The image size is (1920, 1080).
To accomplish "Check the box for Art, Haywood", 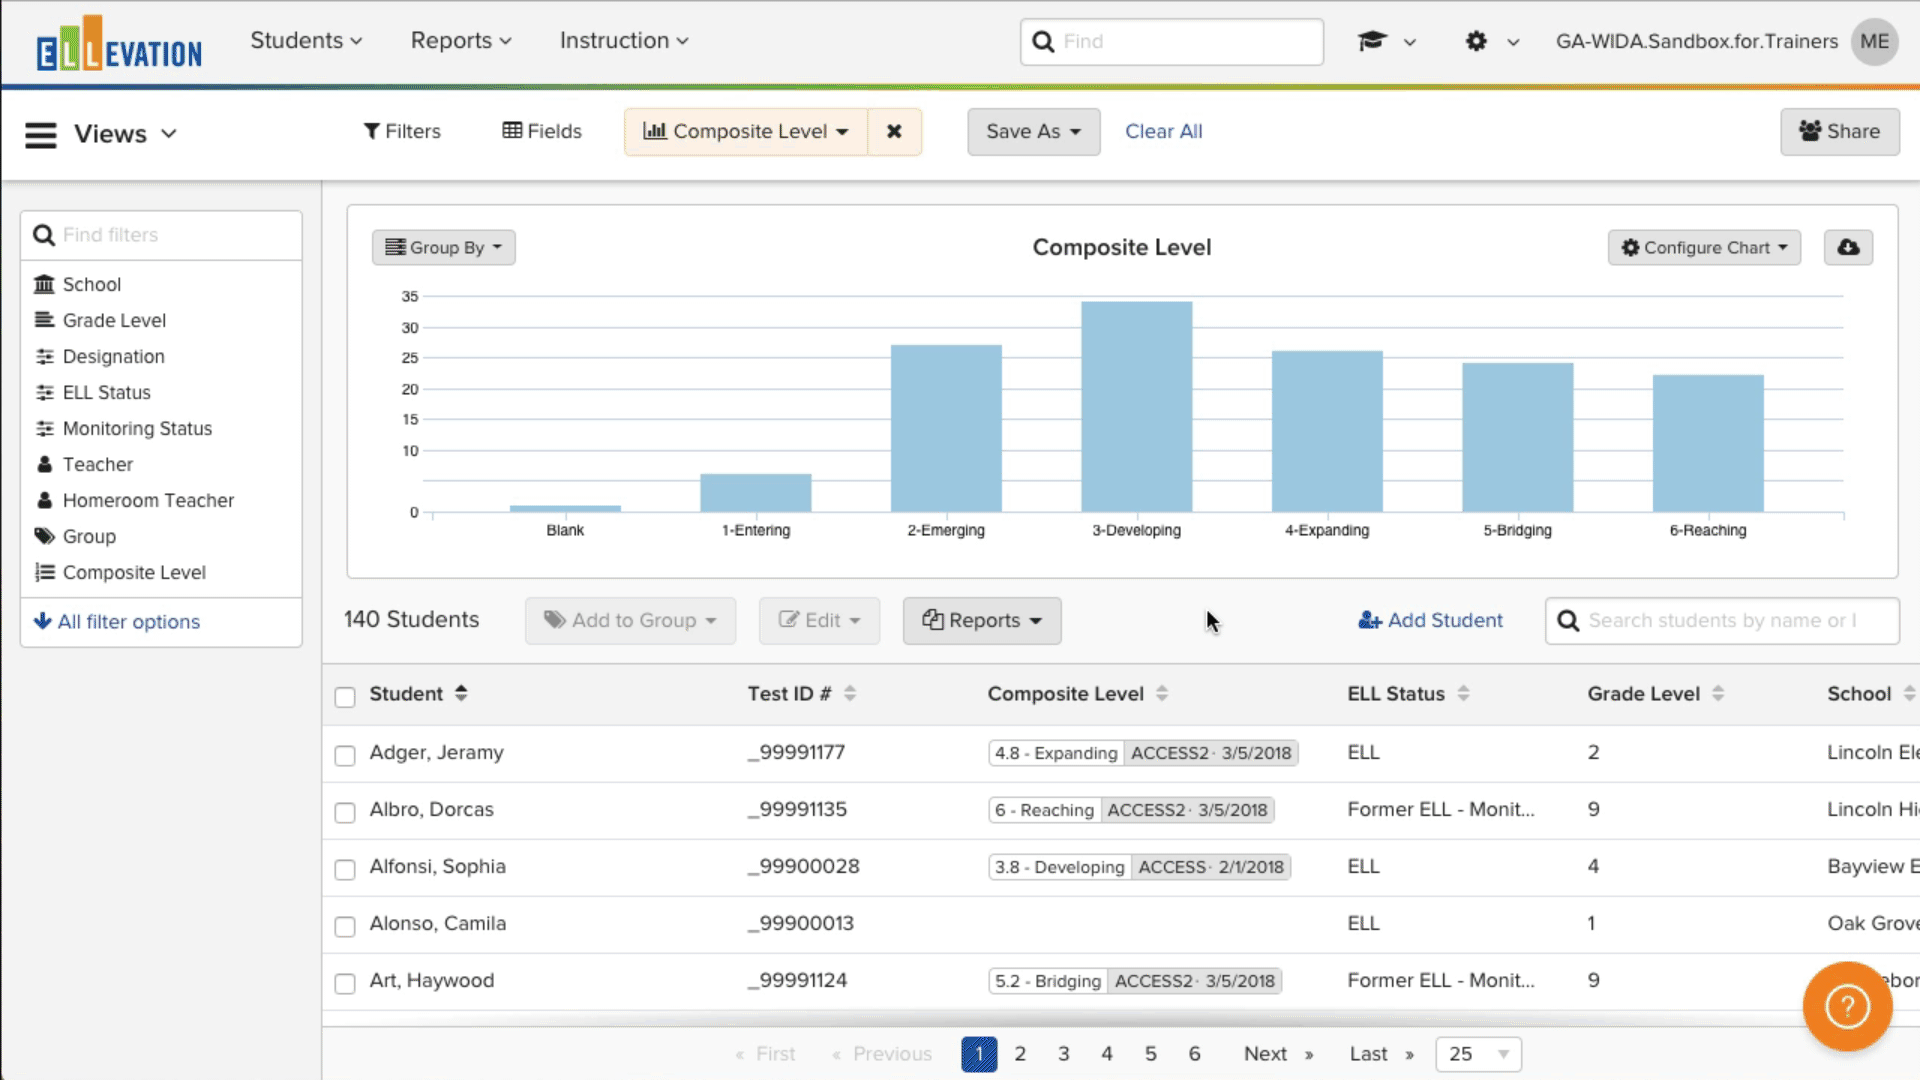I will coord(345,983).
